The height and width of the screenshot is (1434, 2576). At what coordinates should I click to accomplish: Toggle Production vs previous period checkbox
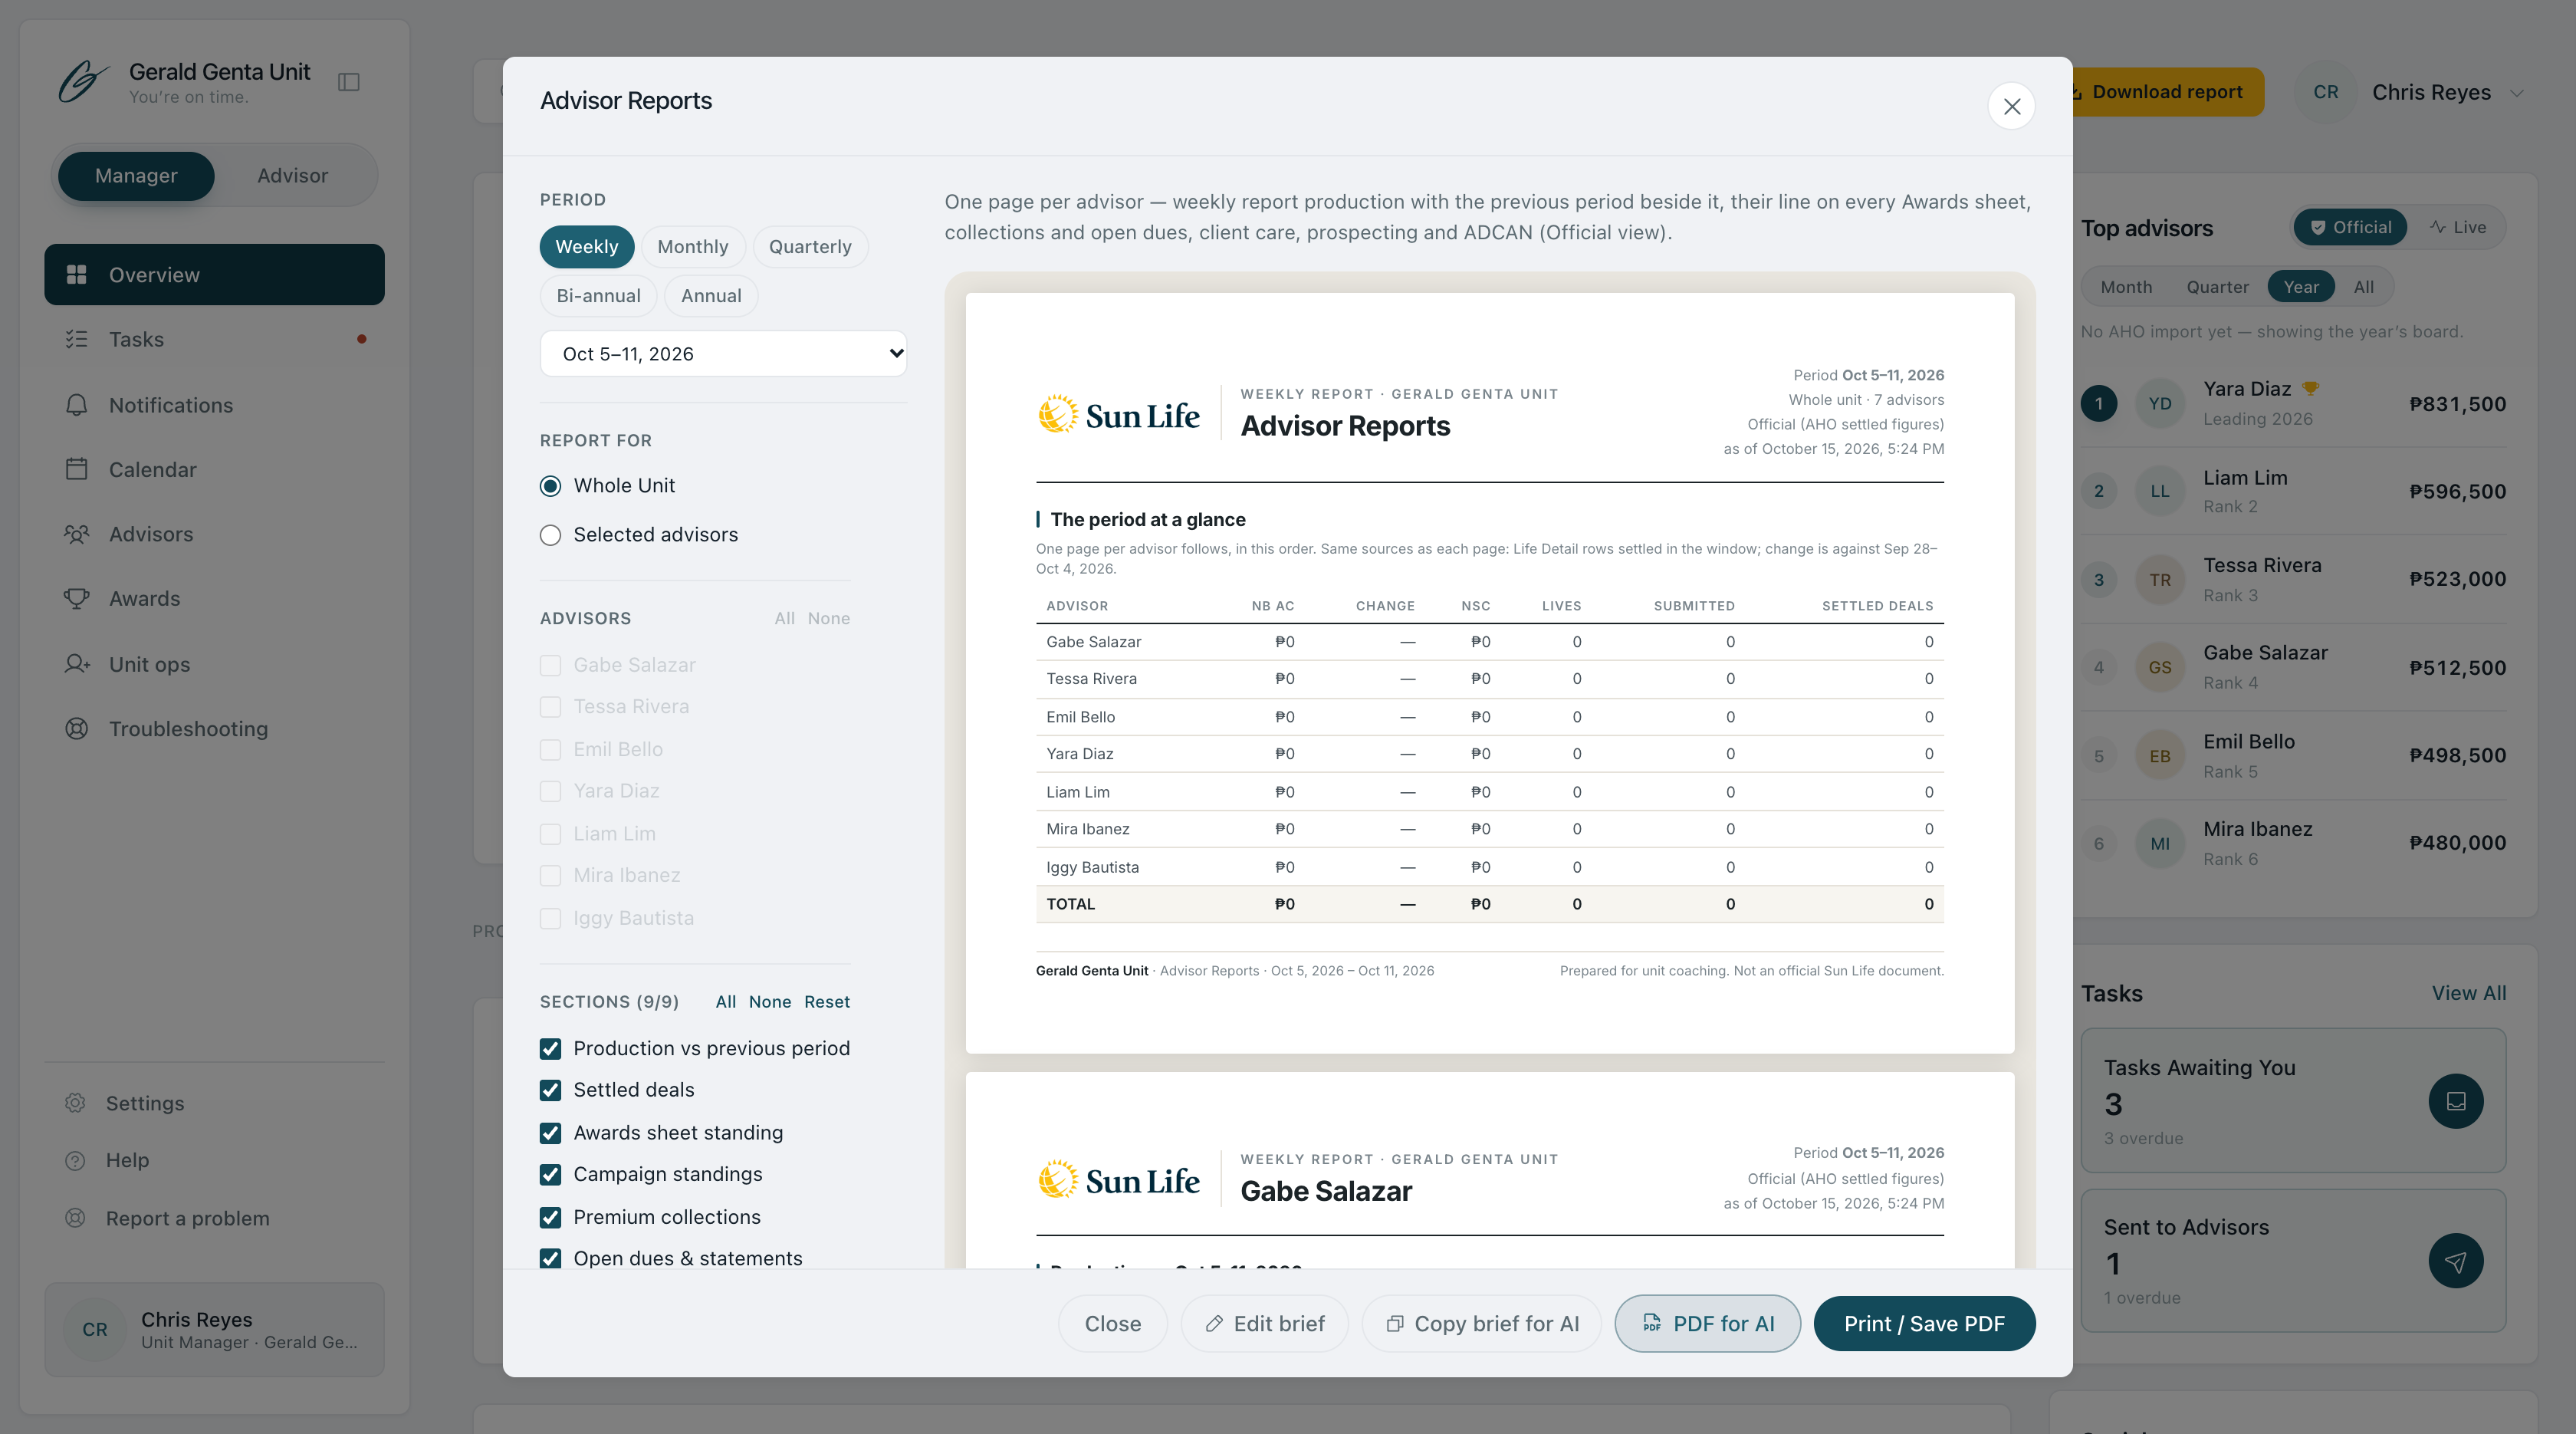[x=550, y=1048]
